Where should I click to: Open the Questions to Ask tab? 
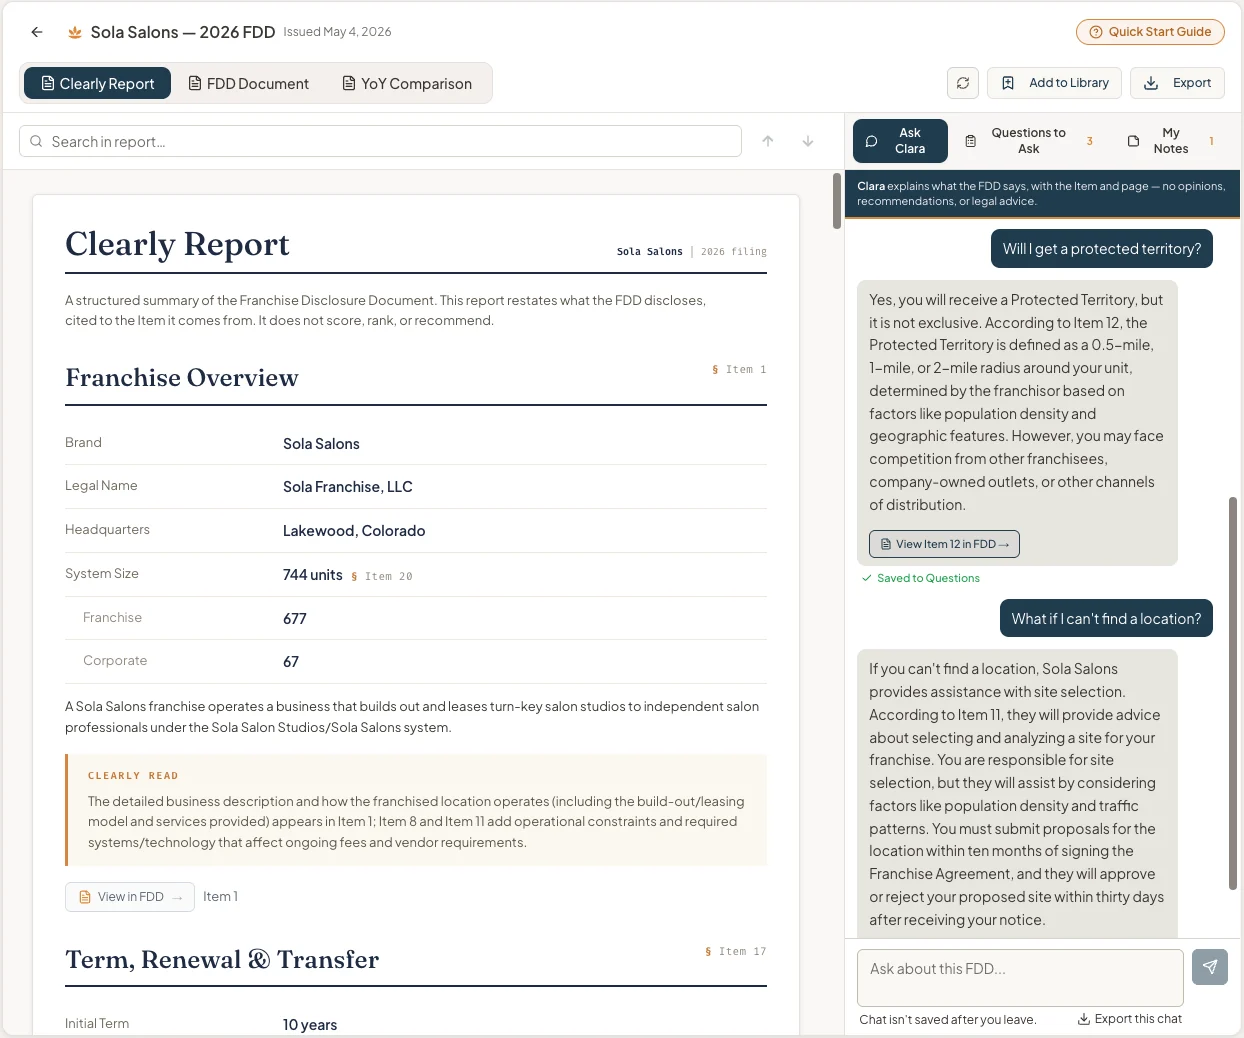(1028, 141)
